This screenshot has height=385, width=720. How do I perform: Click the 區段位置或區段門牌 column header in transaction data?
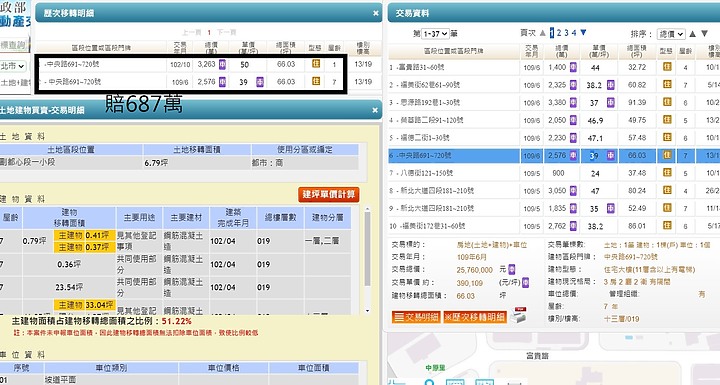453,51
